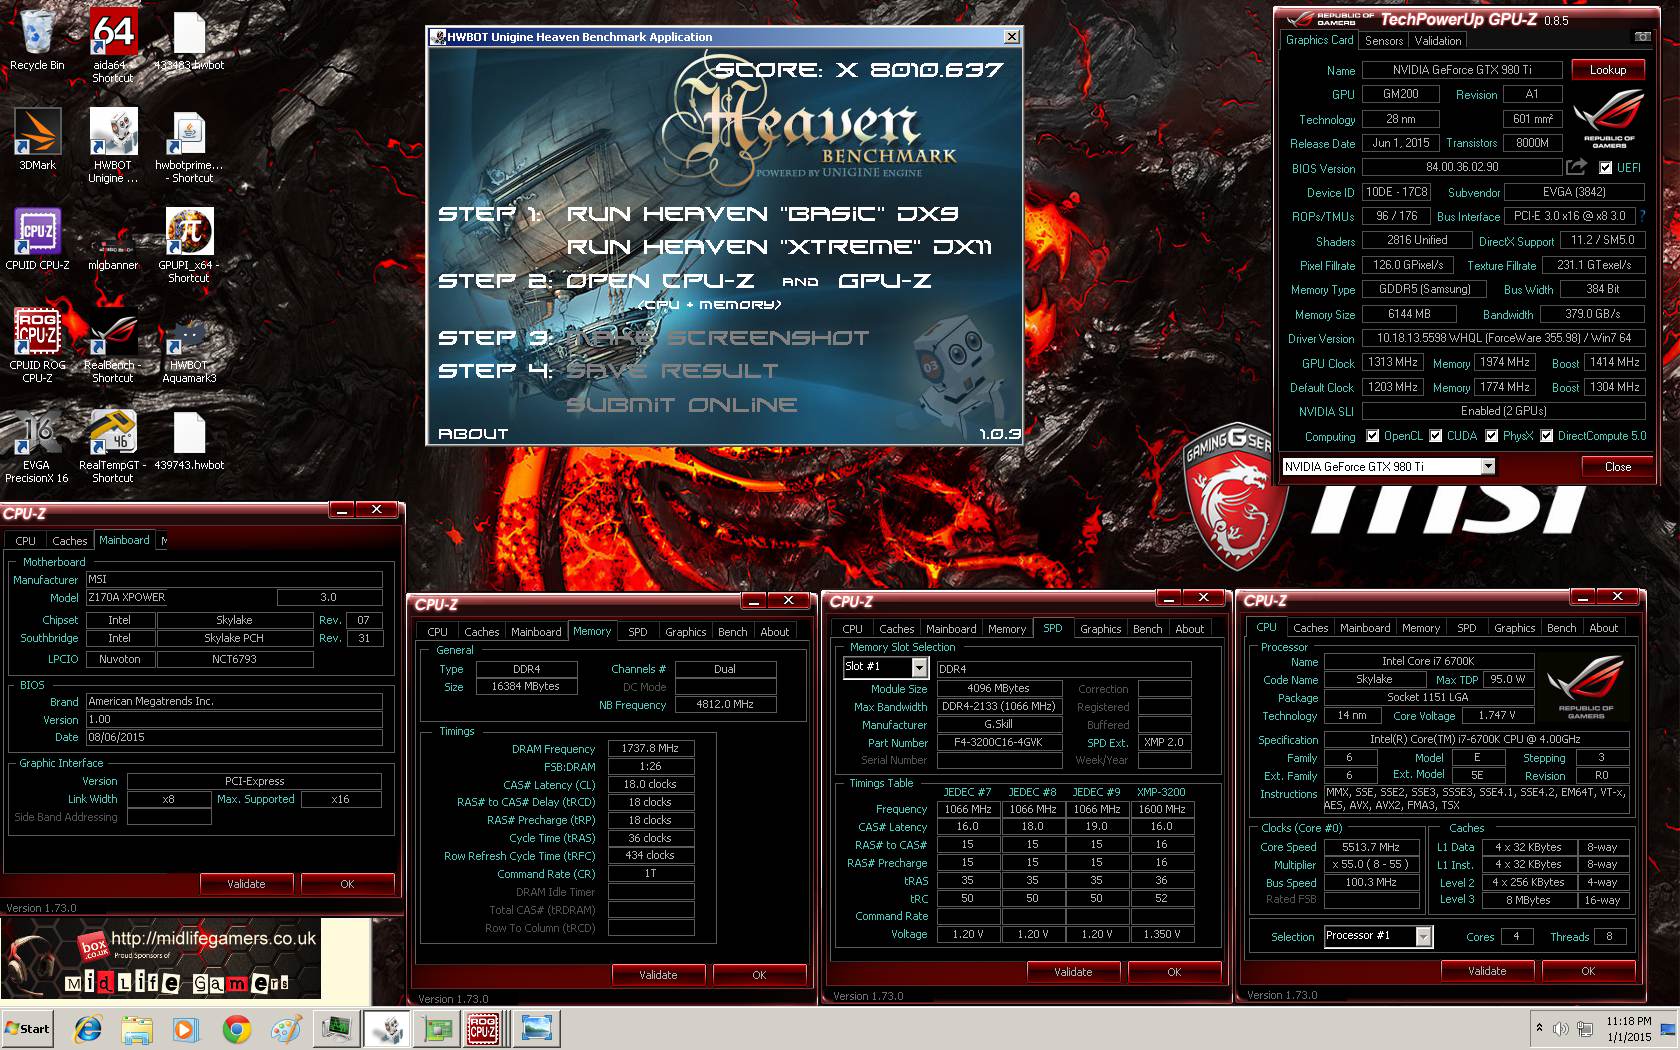
Task: Click the Bus Interface question mark in GPU-Z
Action: pyautogui.click(x=1642, y=216)
